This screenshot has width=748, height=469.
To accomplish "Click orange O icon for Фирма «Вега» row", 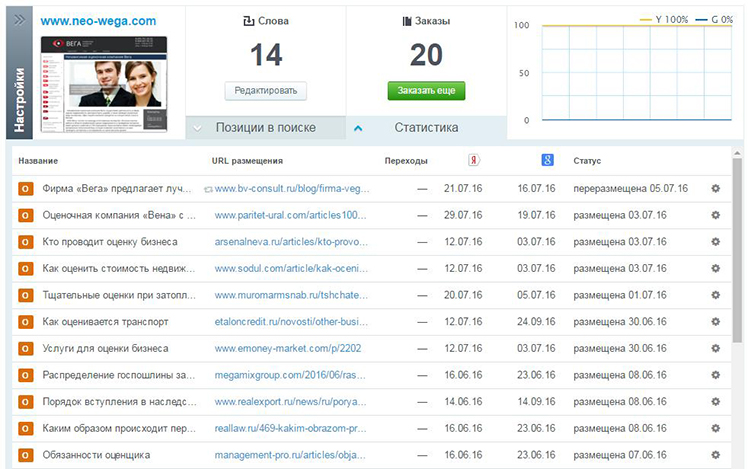I will pos(25,189).
